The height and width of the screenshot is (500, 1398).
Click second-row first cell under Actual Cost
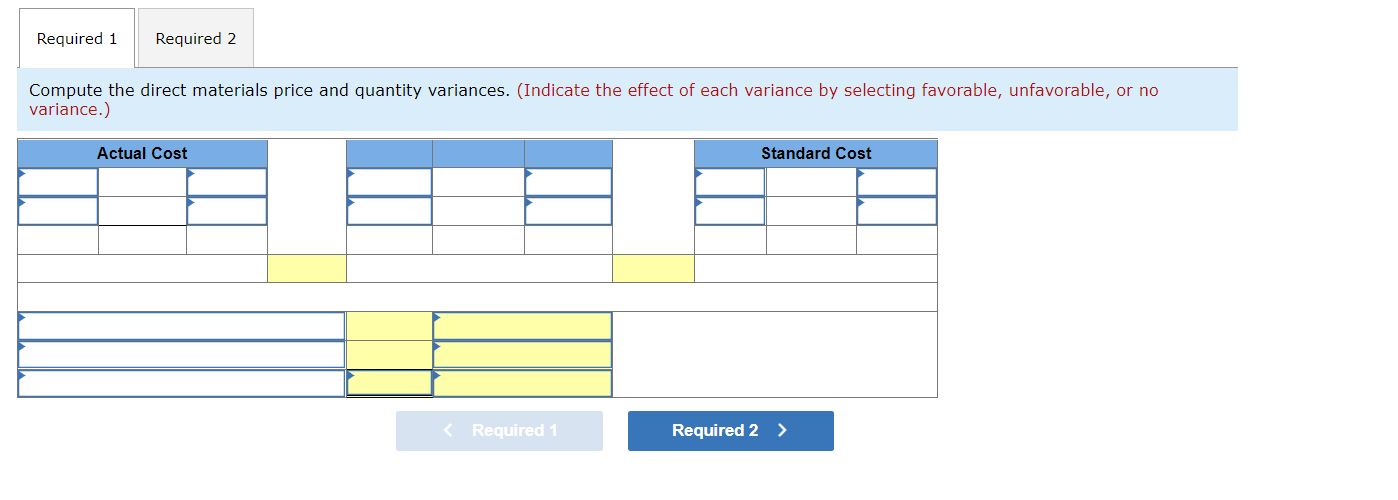click(x=58, y=211)
